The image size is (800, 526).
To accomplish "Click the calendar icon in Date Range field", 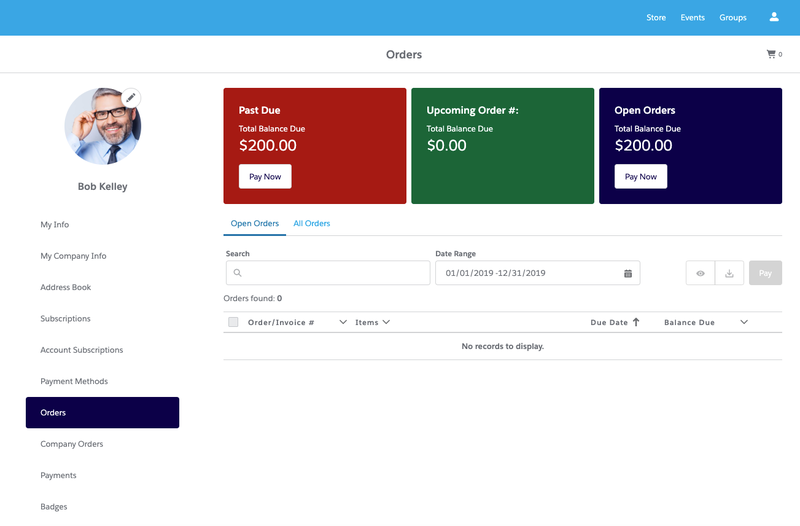I will [x=628, y=273].
